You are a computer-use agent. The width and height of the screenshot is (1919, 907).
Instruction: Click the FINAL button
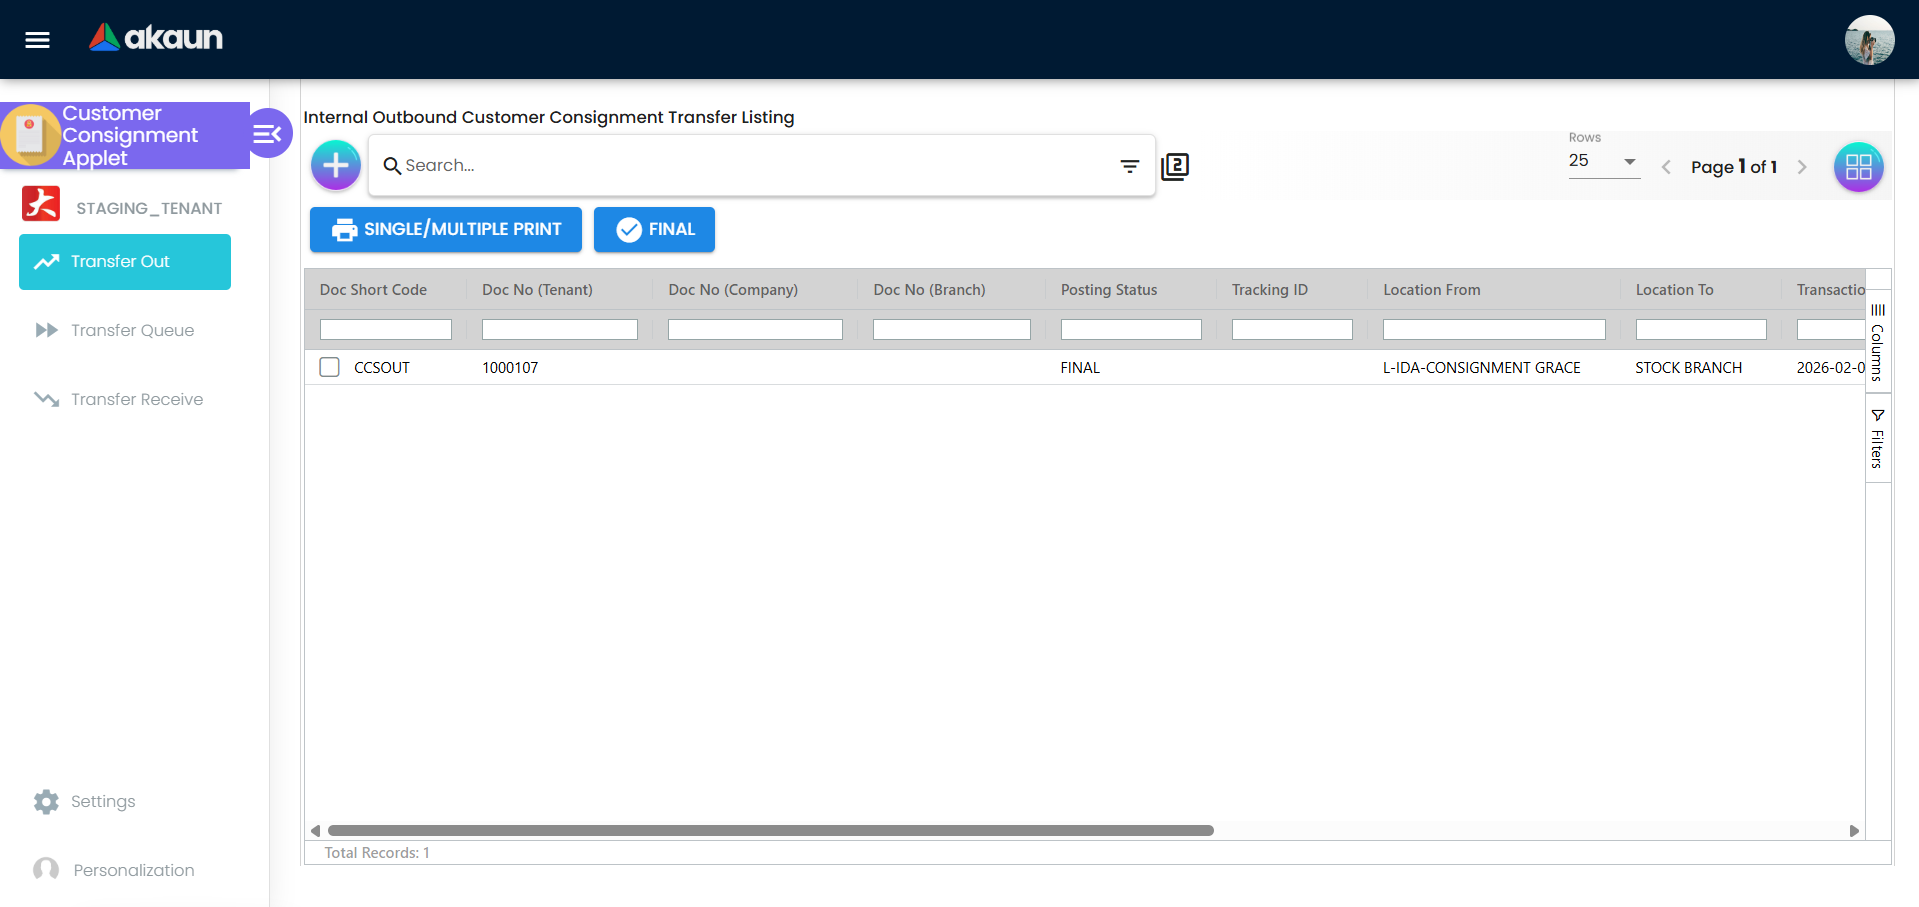pos(654,229)
